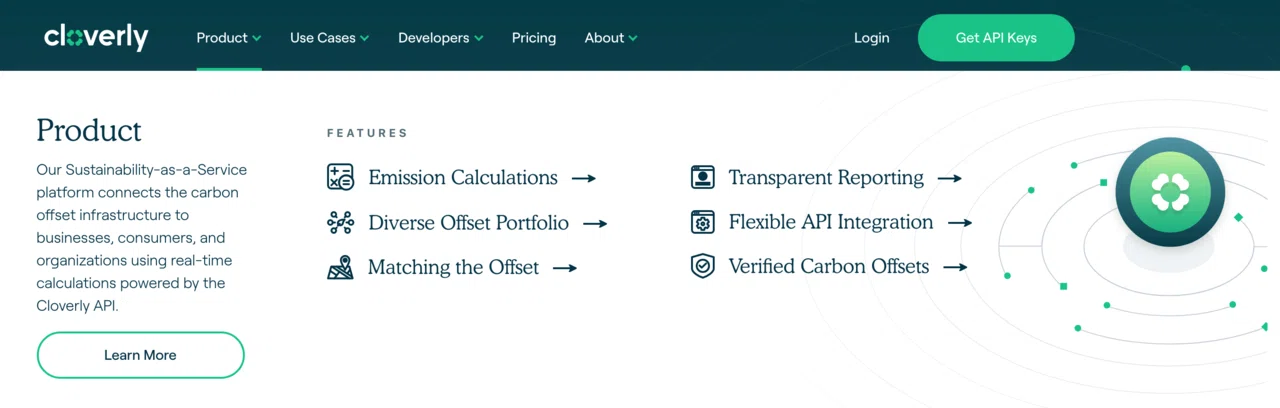Click the arrow beside Matching the Offset

tap(565, 268)
